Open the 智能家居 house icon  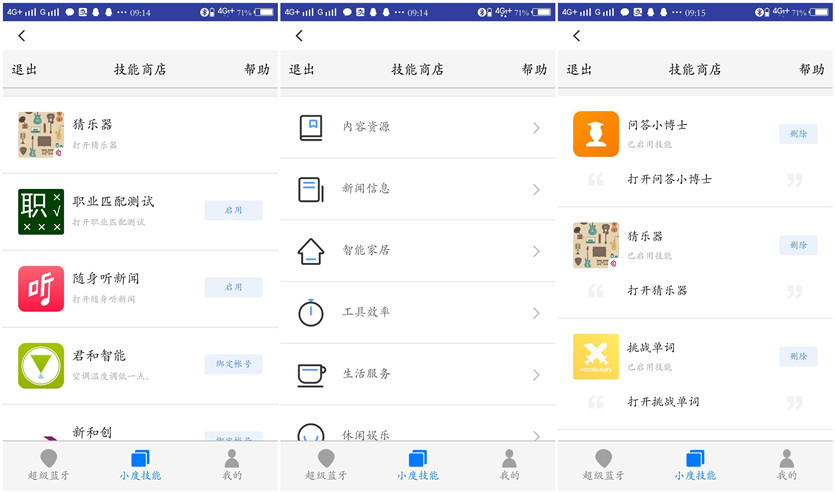click(x=312, y=251)
